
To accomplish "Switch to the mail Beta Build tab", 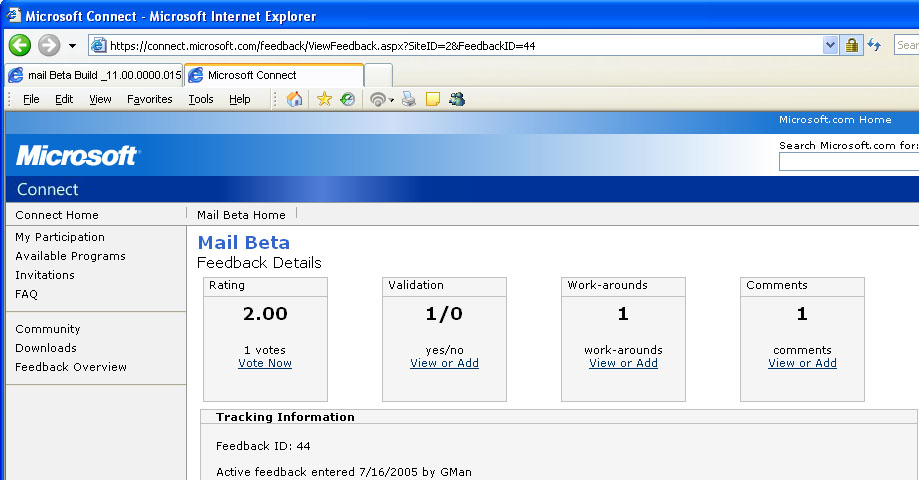I will [95, 75].
